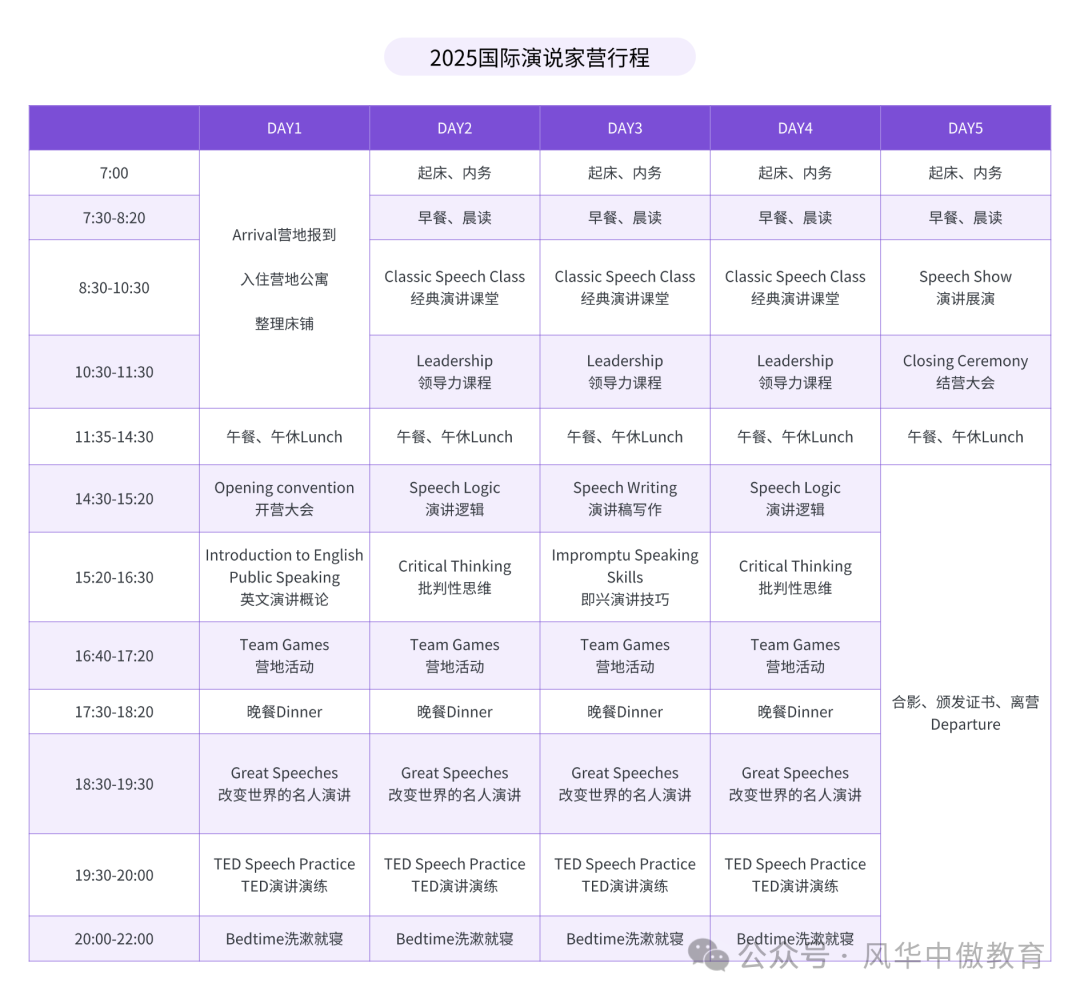
Task: Click the Speech Writing 演讲稿写作 cell
Action: (625, 499)
